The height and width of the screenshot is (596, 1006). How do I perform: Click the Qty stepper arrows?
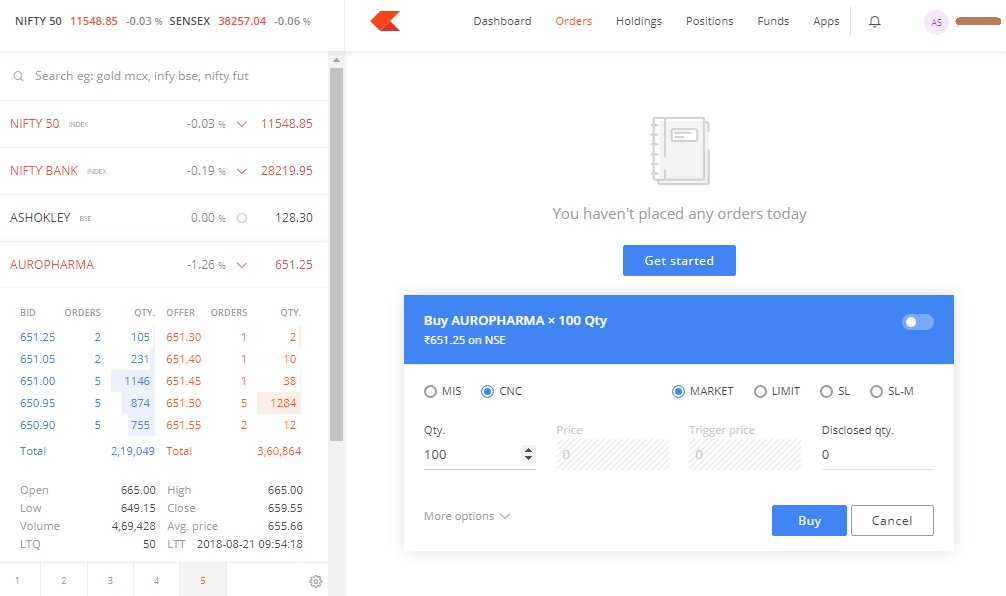pos(528,454)
